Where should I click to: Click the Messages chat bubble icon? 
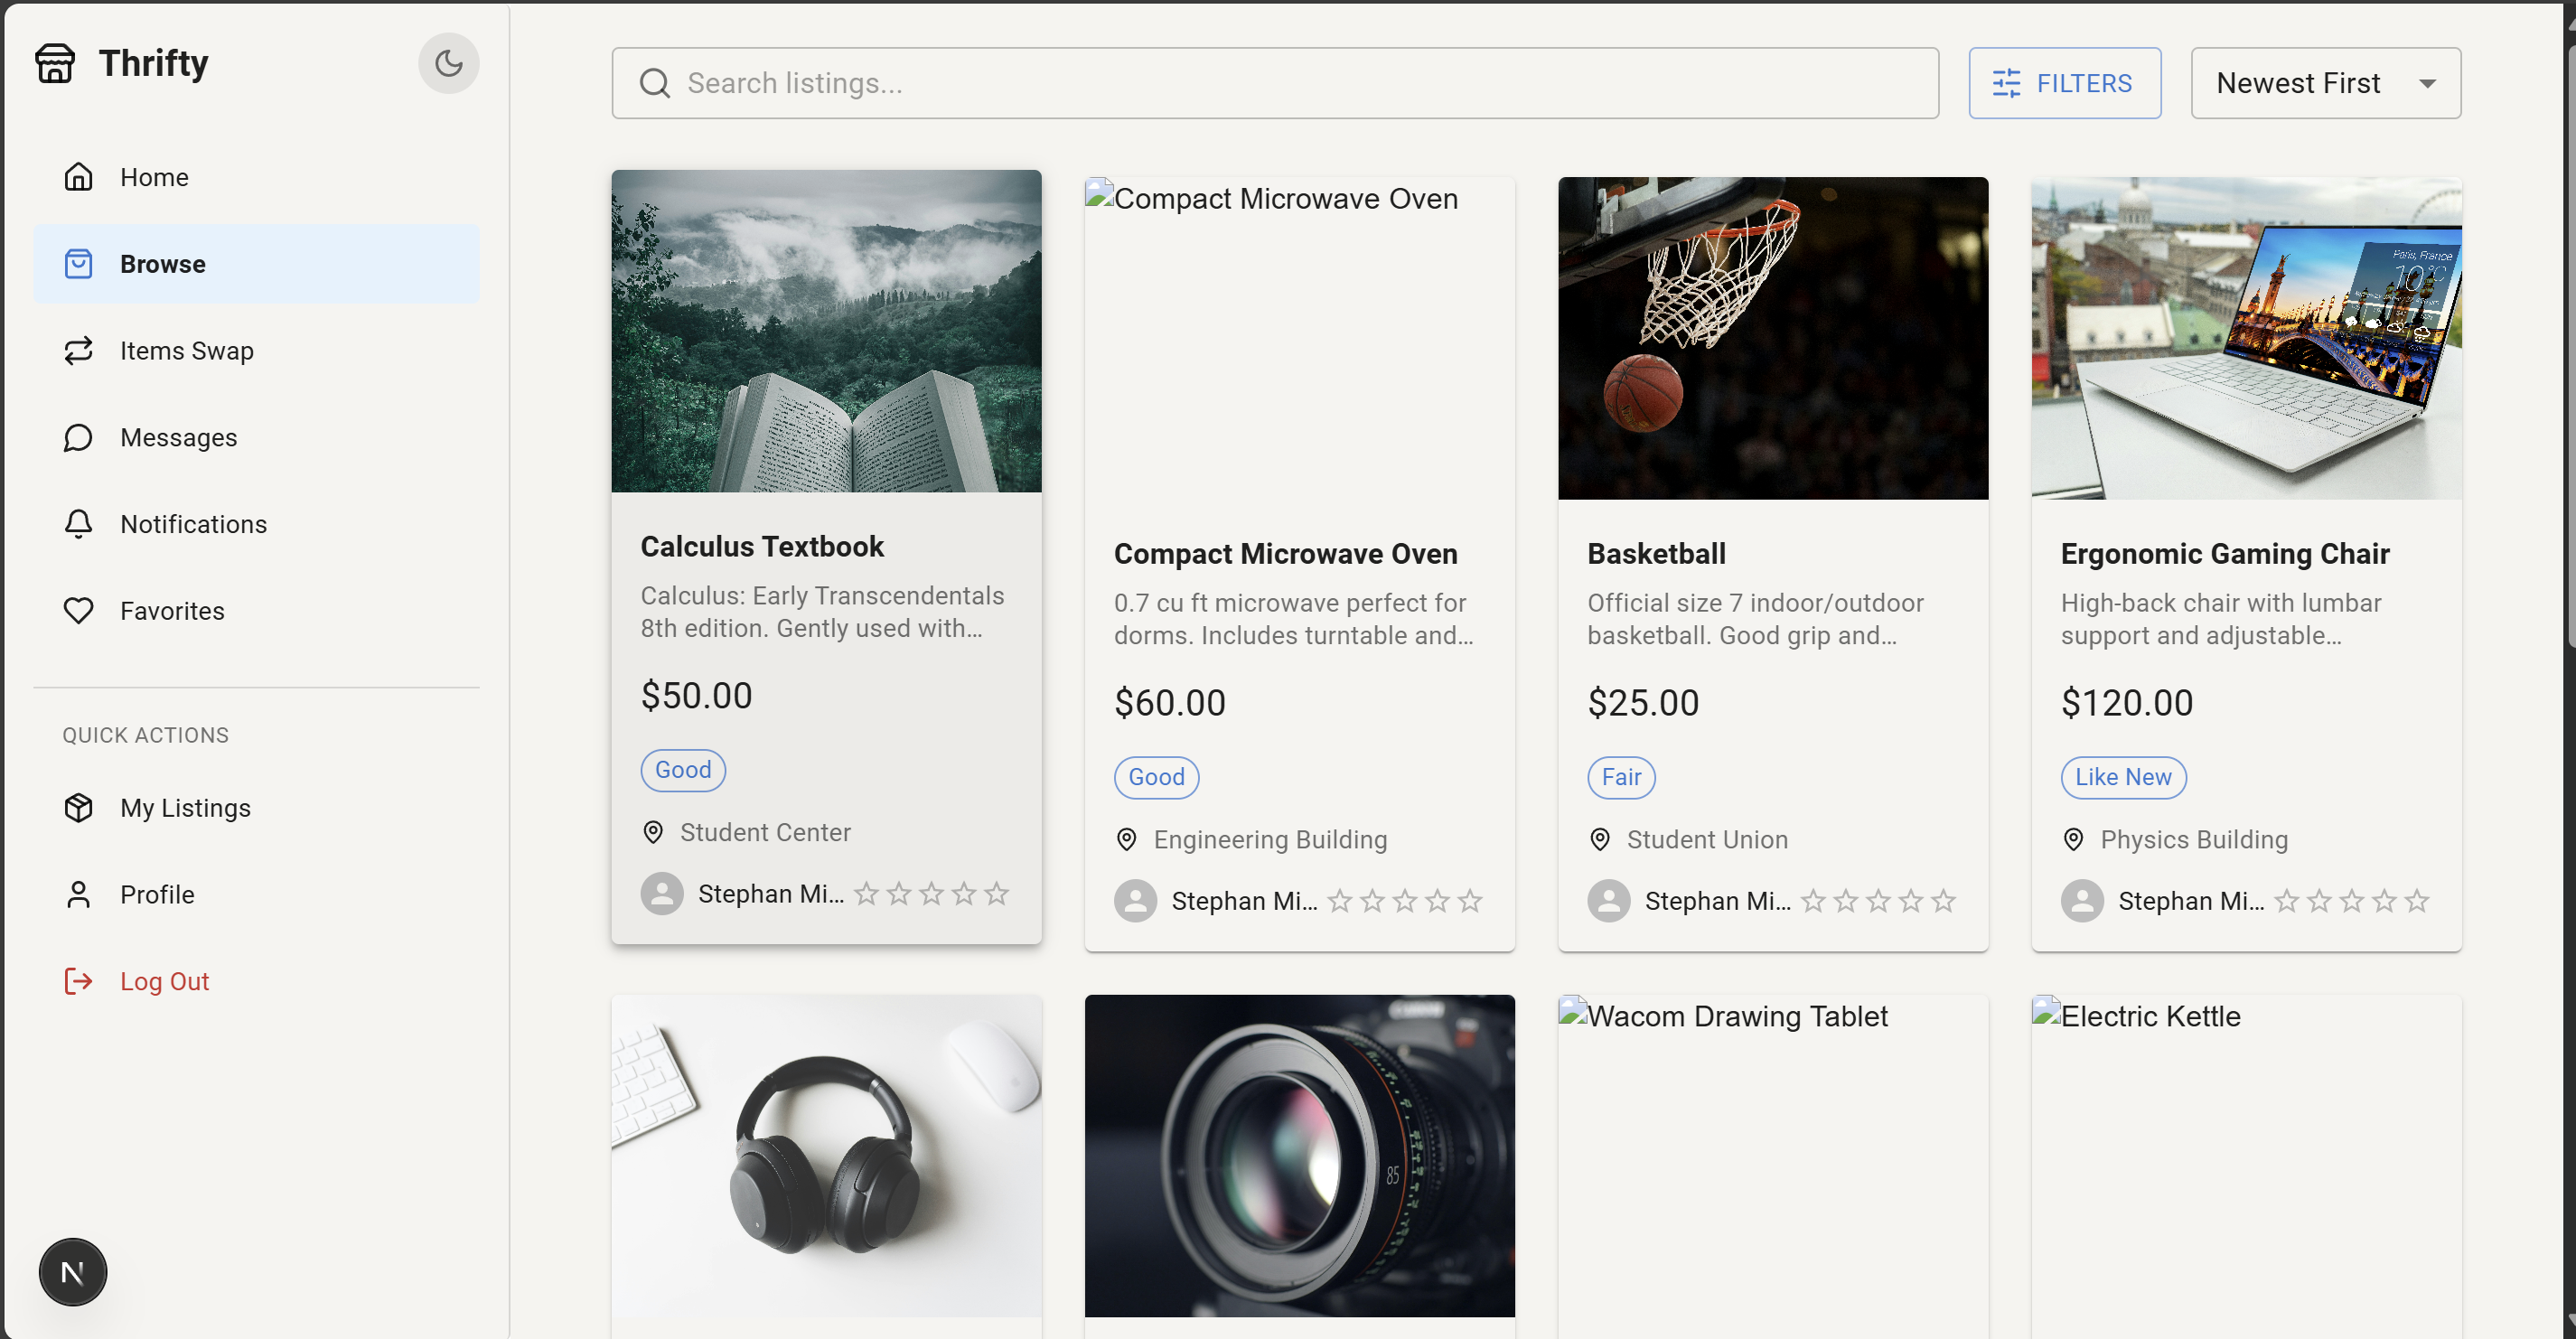pos(78,438)
